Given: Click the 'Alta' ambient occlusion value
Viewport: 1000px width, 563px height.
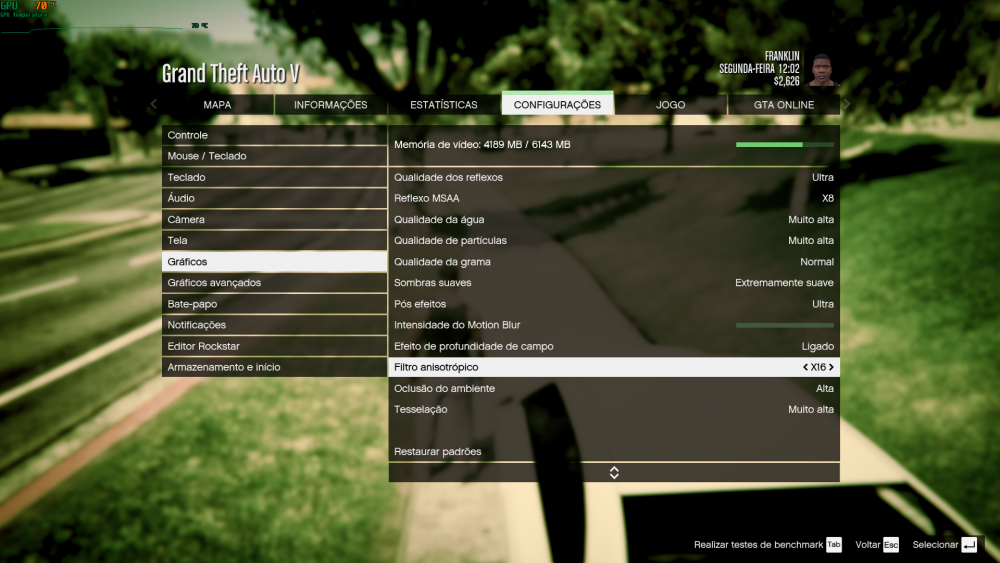Looking at the screenshot, I should pos(825,388).
